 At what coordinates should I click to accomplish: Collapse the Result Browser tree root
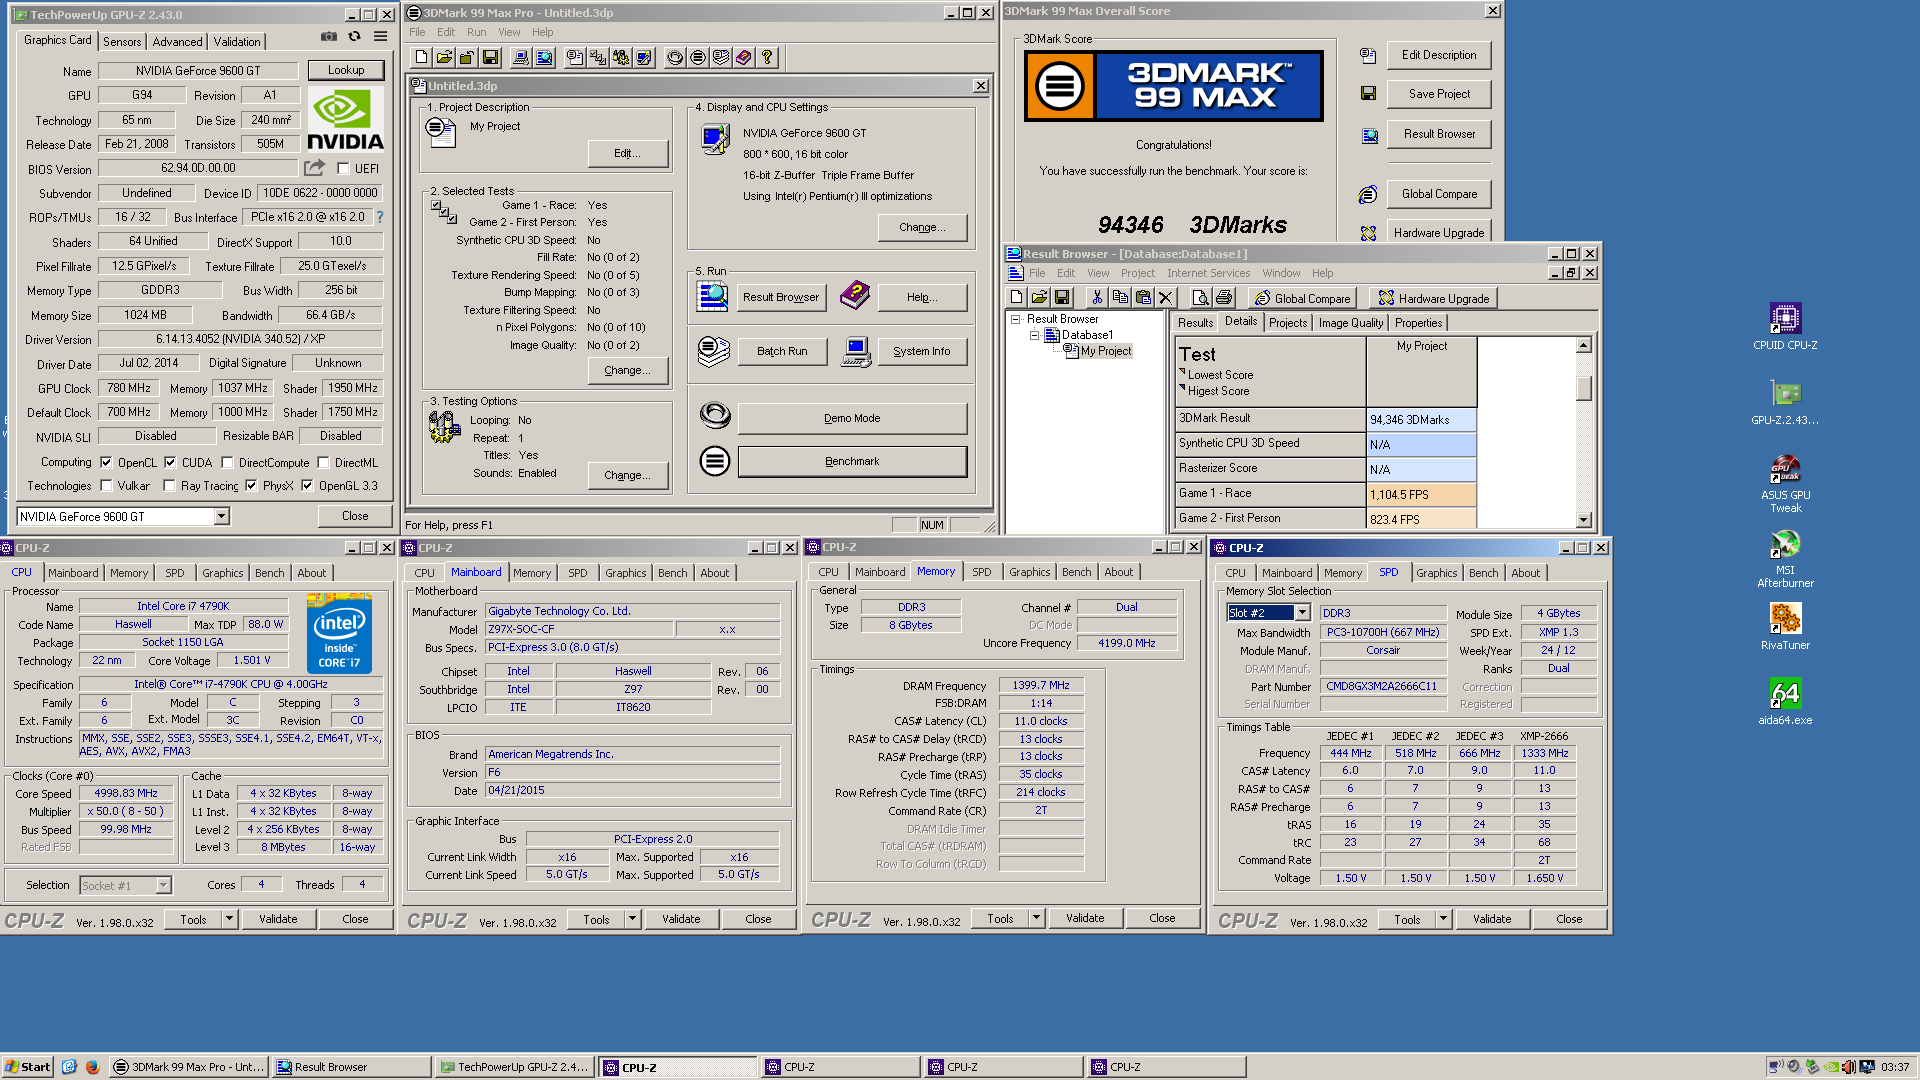[1015, 319]
